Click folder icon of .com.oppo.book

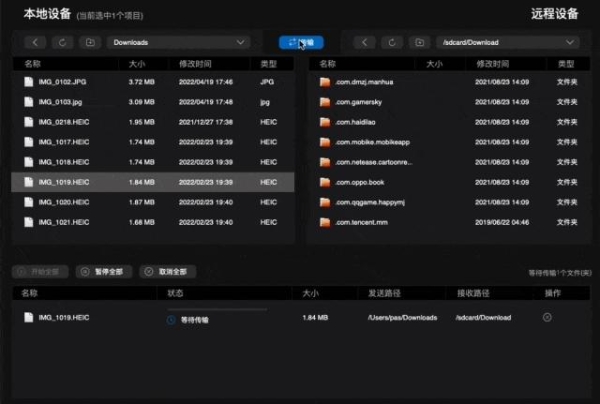click(x=325, y=182)
